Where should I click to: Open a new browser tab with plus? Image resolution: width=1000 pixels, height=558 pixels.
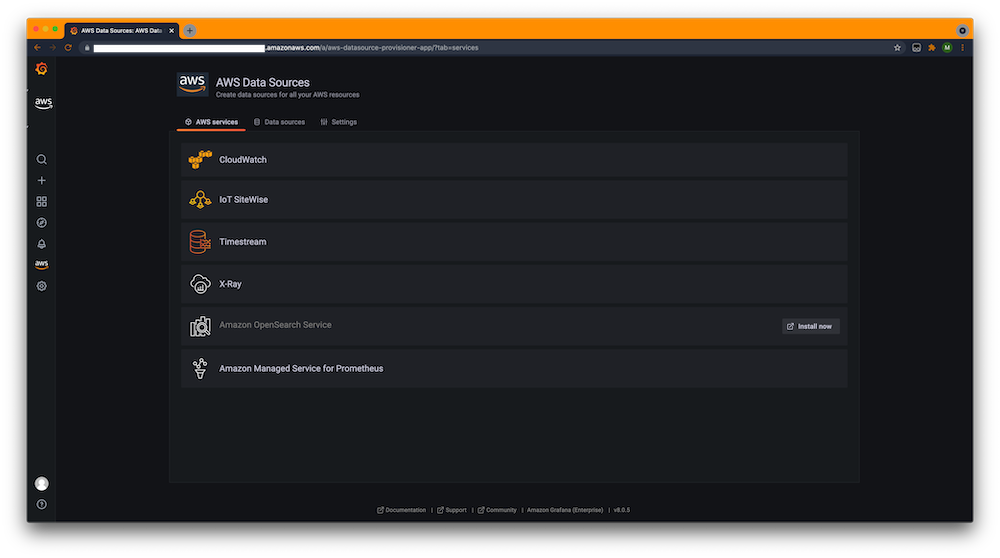coord(189,31)
